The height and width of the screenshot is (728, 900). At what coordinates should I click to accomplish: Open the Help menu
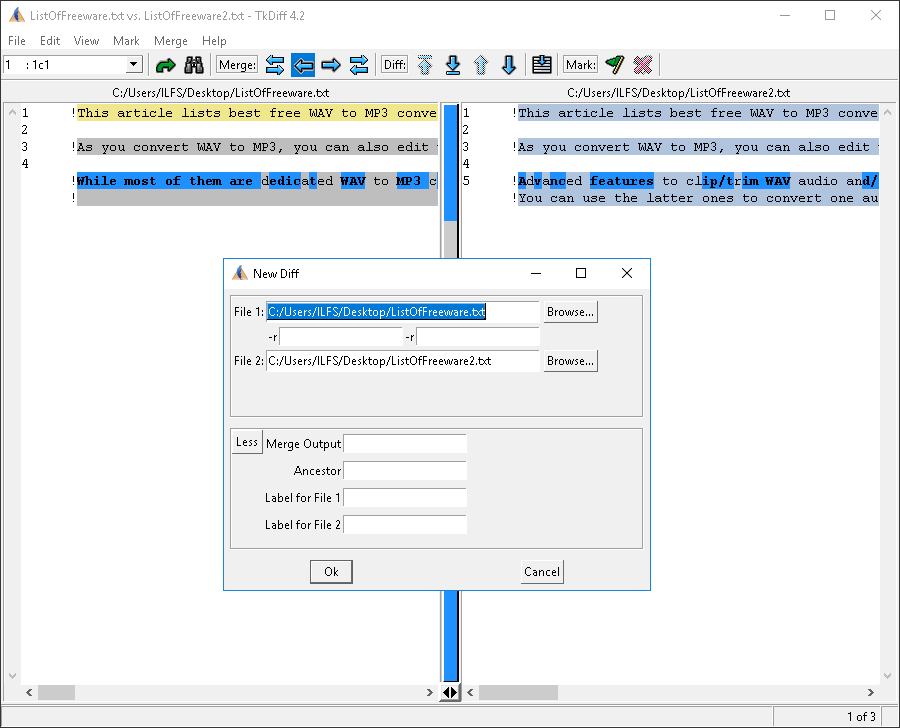[214, 41]
